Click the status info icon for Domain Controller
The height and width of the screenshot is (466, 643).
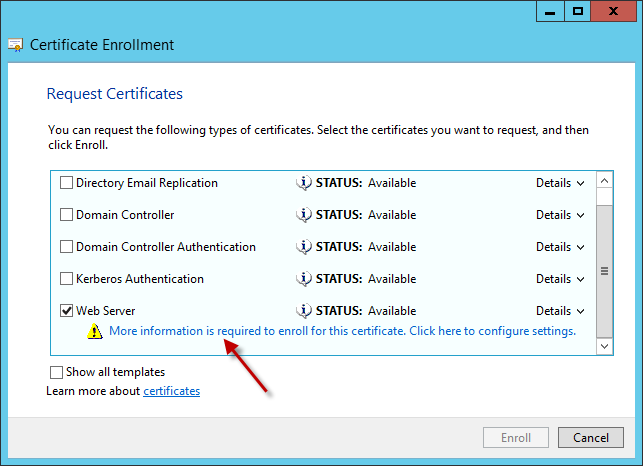point(304,215)
